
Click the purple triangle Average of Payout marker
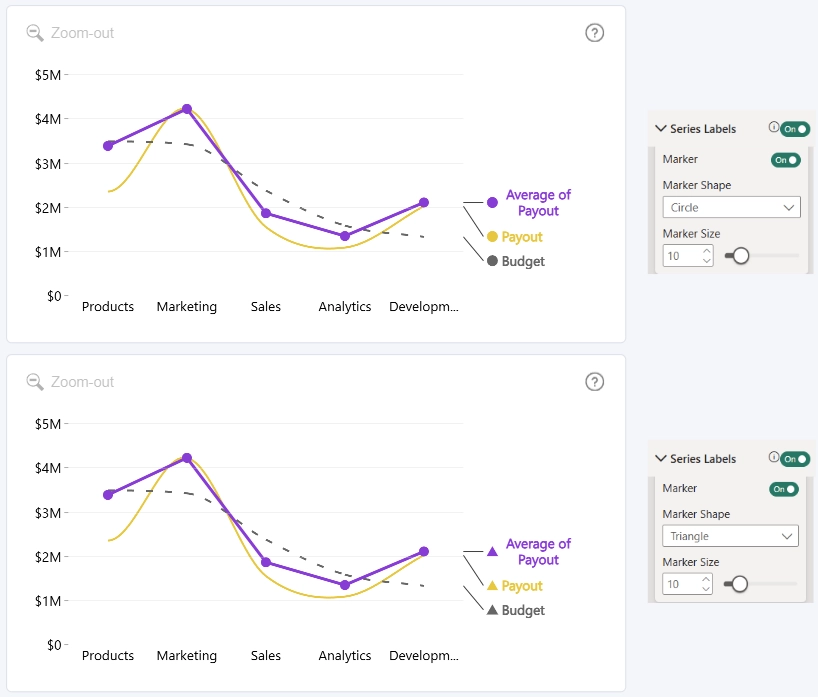[x=492, y=551]
